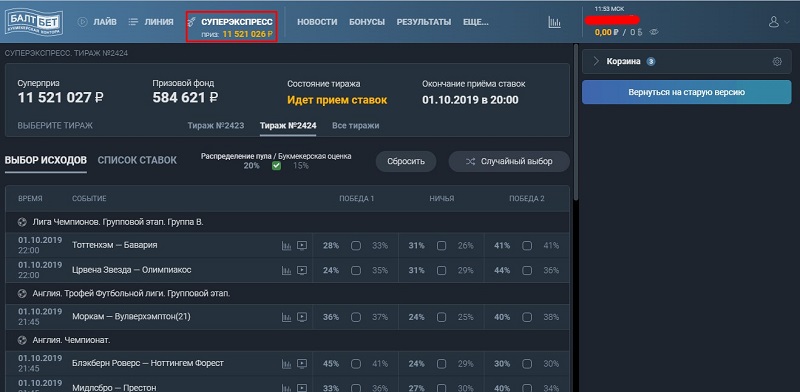
Task: Check Победа 1 for Блэкберн Роверс — Ноттингем Форест
Action: 356,364
